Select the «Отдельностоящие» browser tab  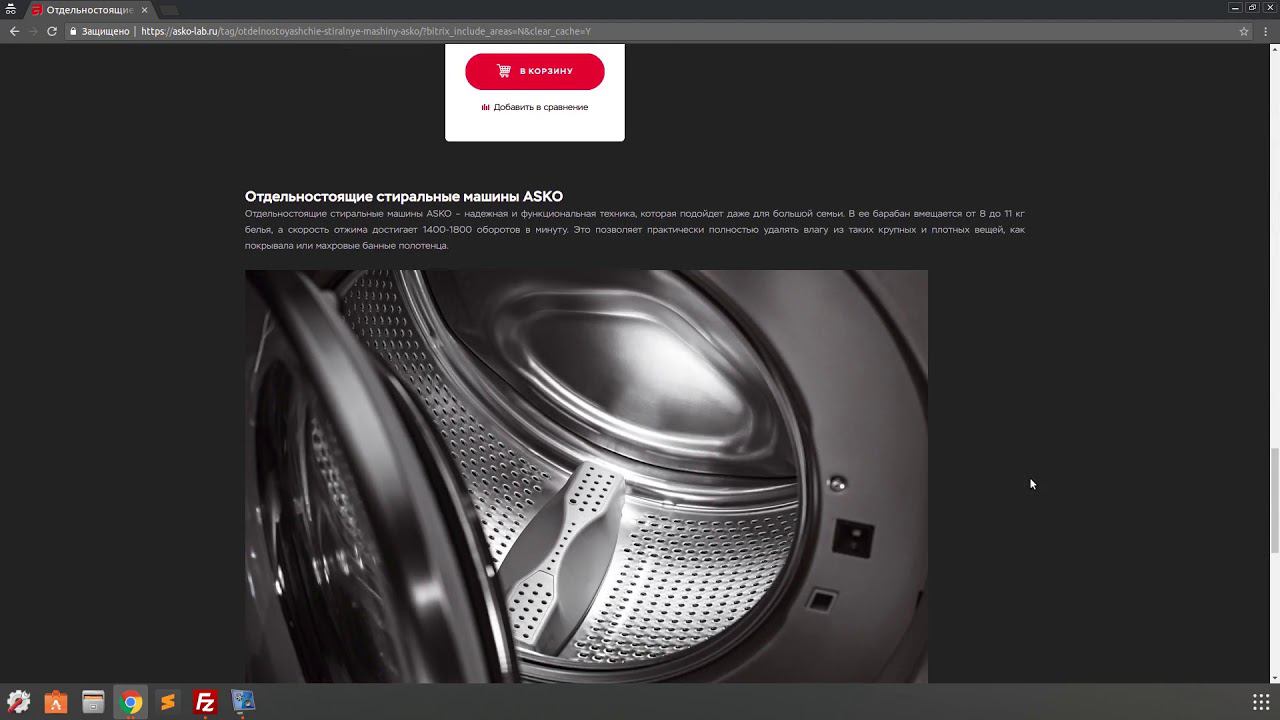[x=88, y=10]
